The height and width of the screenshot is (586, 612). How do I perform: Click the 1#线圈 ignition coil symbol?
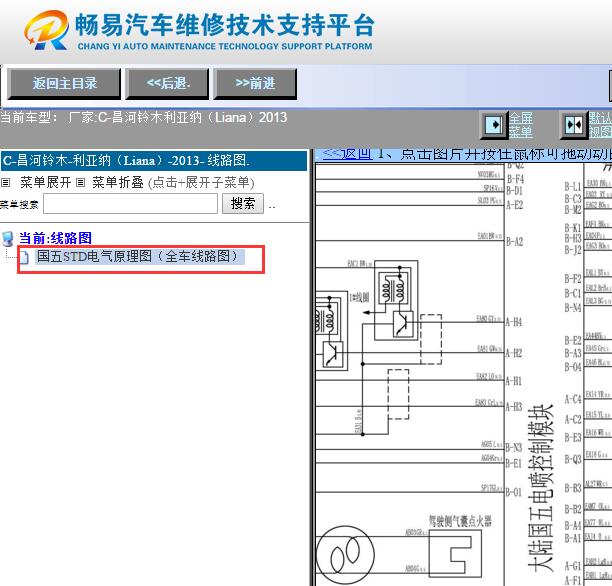pyautogui.click(x=396, y=300)
